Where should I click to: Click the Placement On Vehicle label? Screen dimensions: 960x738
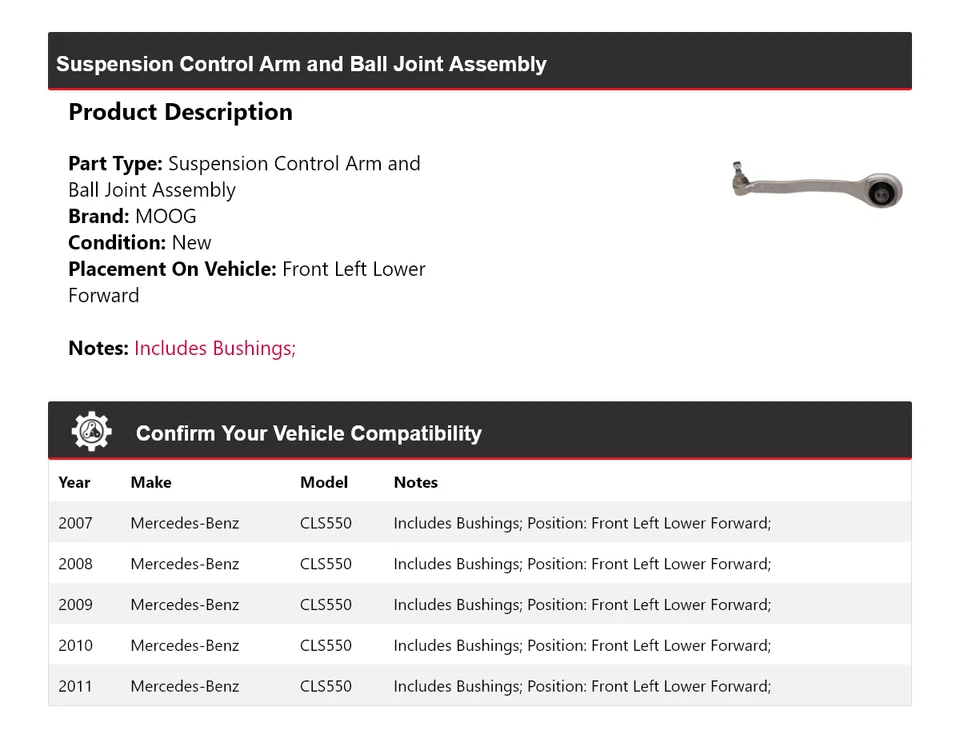tap(172, 269)
